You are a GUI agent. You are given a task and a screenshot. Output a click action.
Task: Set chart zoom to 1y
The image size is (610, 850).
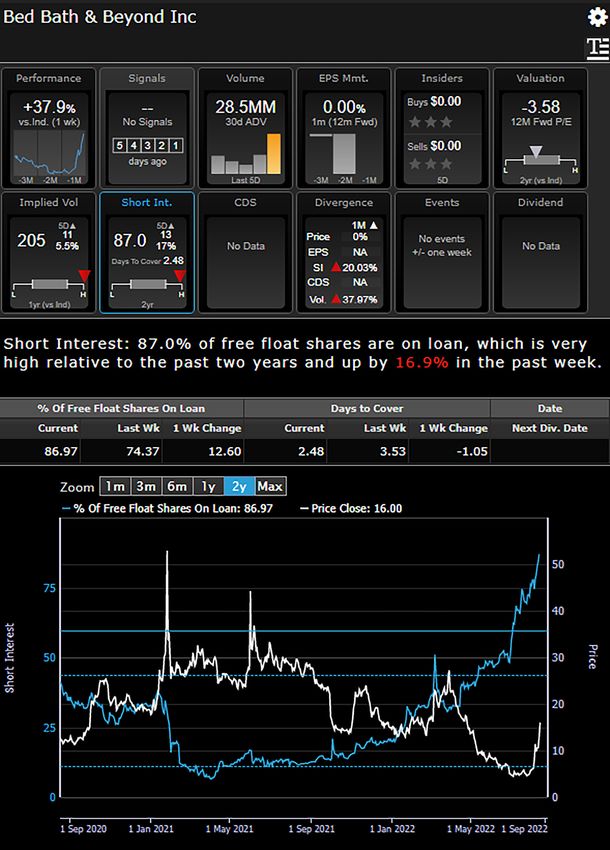point(208,486)
